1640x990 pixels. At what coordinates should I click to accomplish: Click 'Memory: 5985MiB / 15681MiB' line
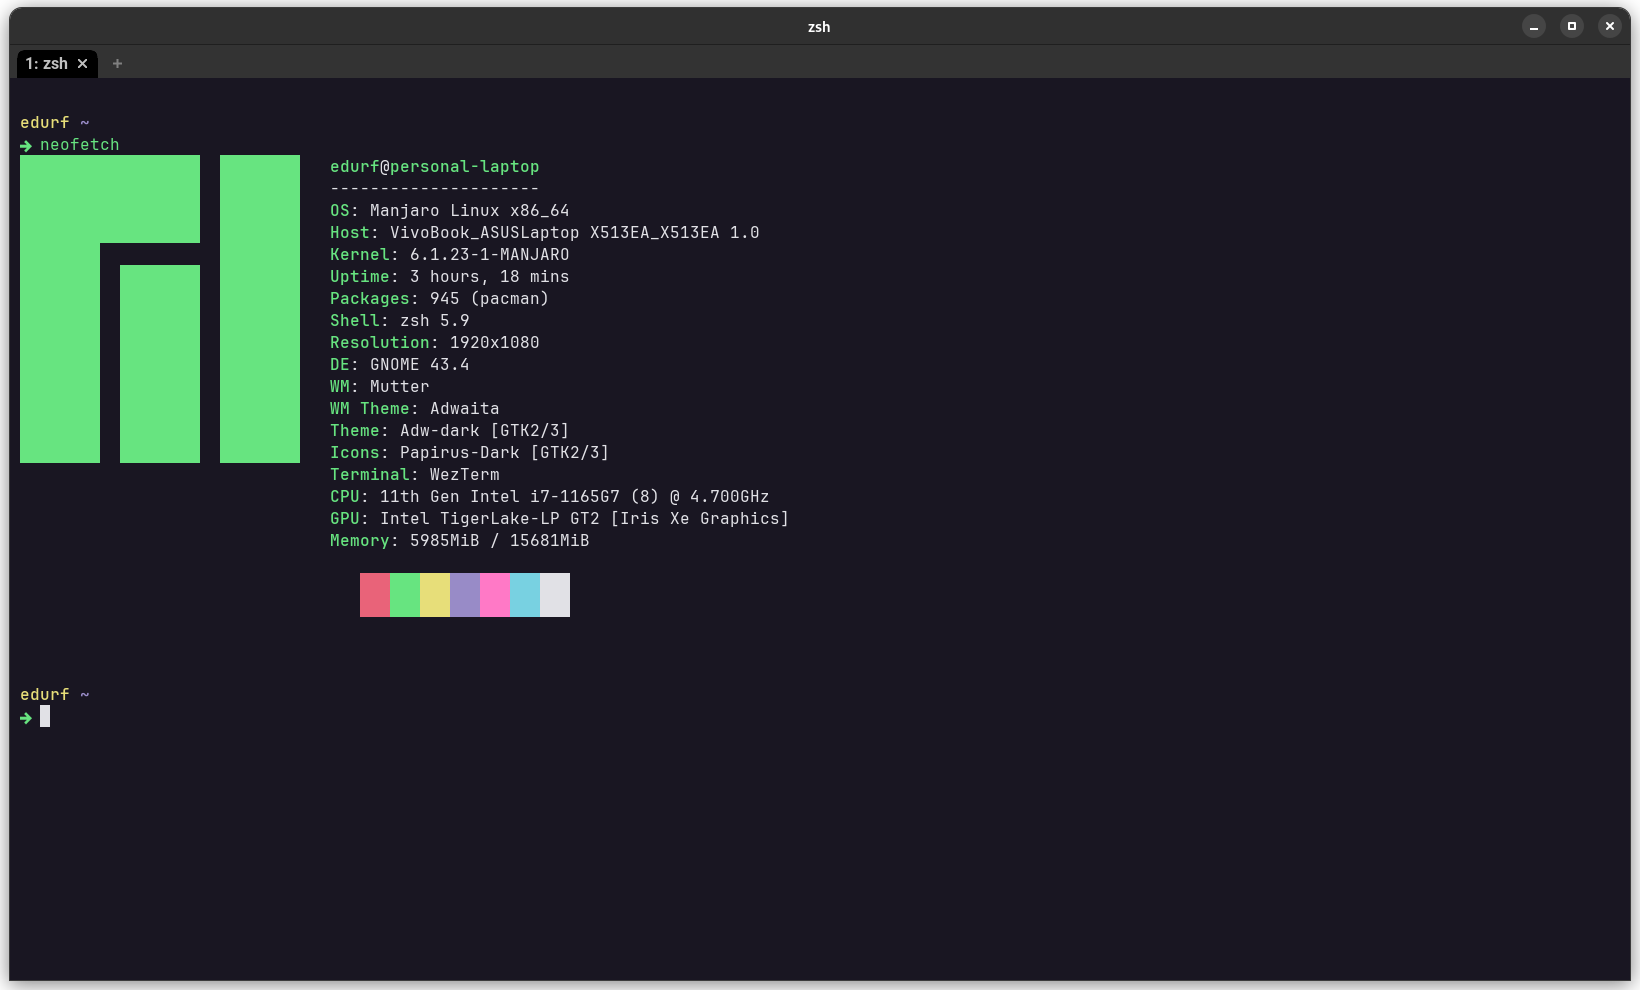pyautogui.click(x=460, y=541)
